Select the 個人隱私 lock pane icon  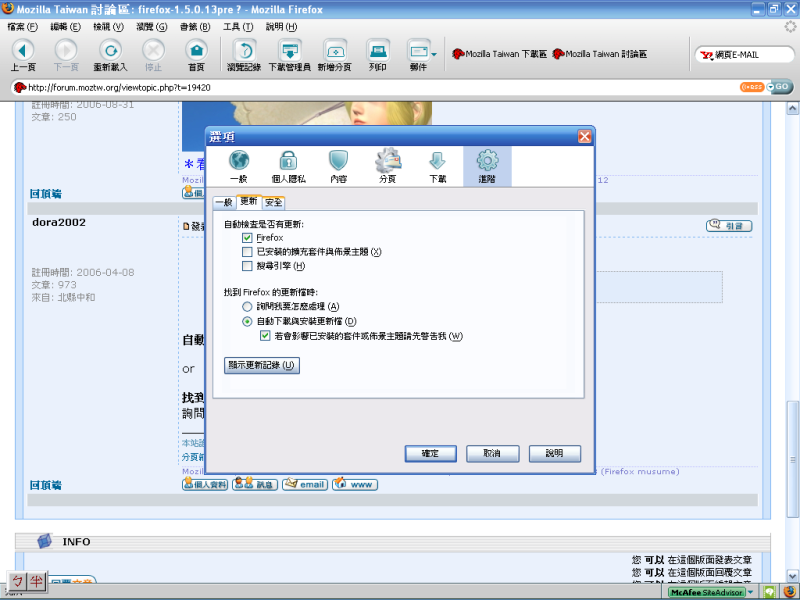288,166
